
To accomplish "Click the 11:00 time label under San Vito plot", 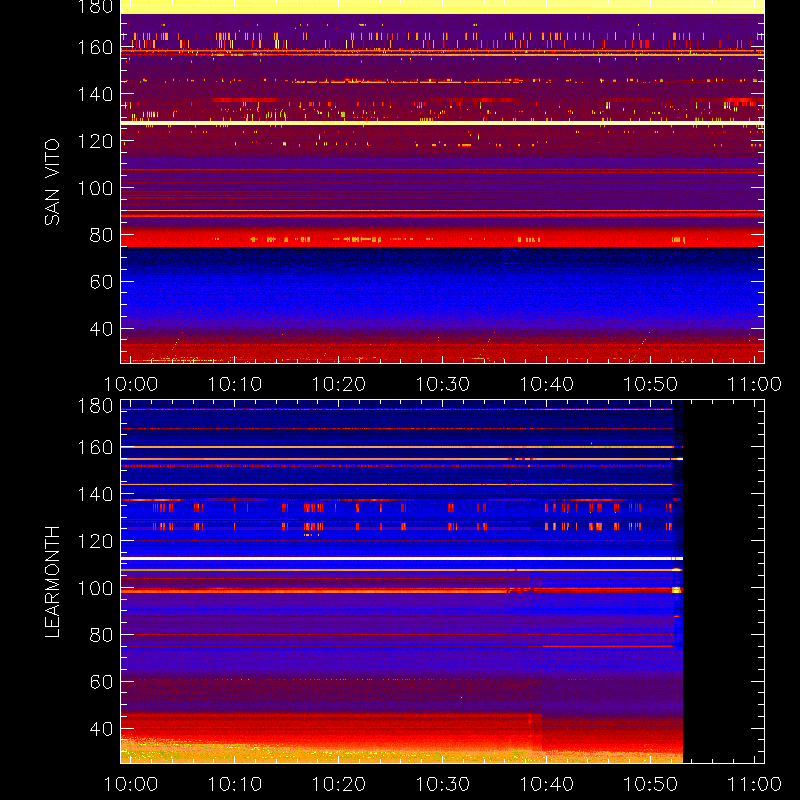I will point(754,384).
